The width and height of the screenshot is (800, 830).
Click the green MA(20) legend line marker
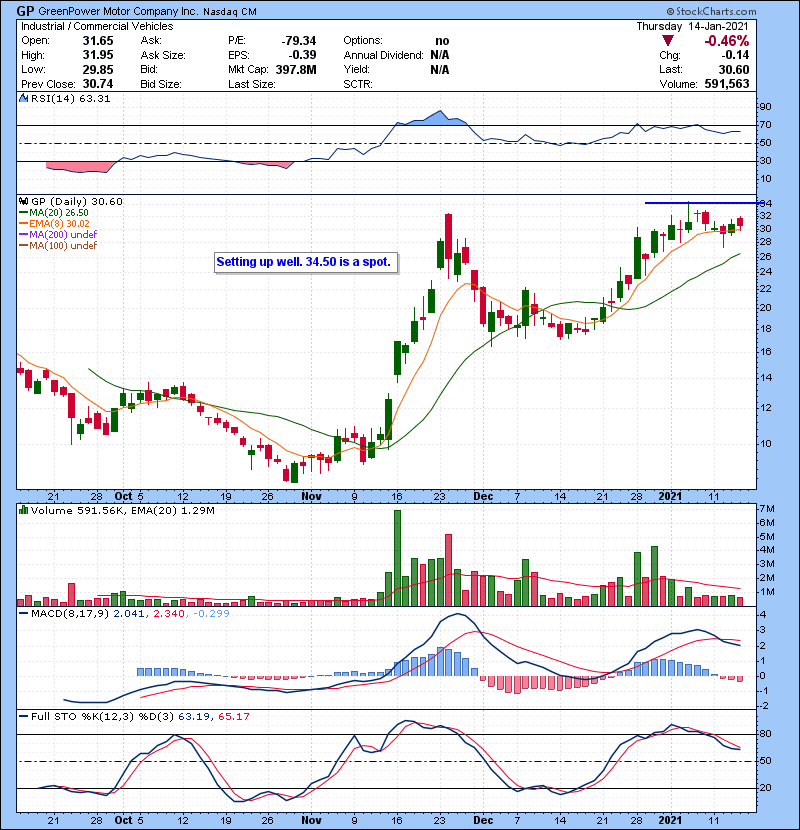click(x=23, y=213)
